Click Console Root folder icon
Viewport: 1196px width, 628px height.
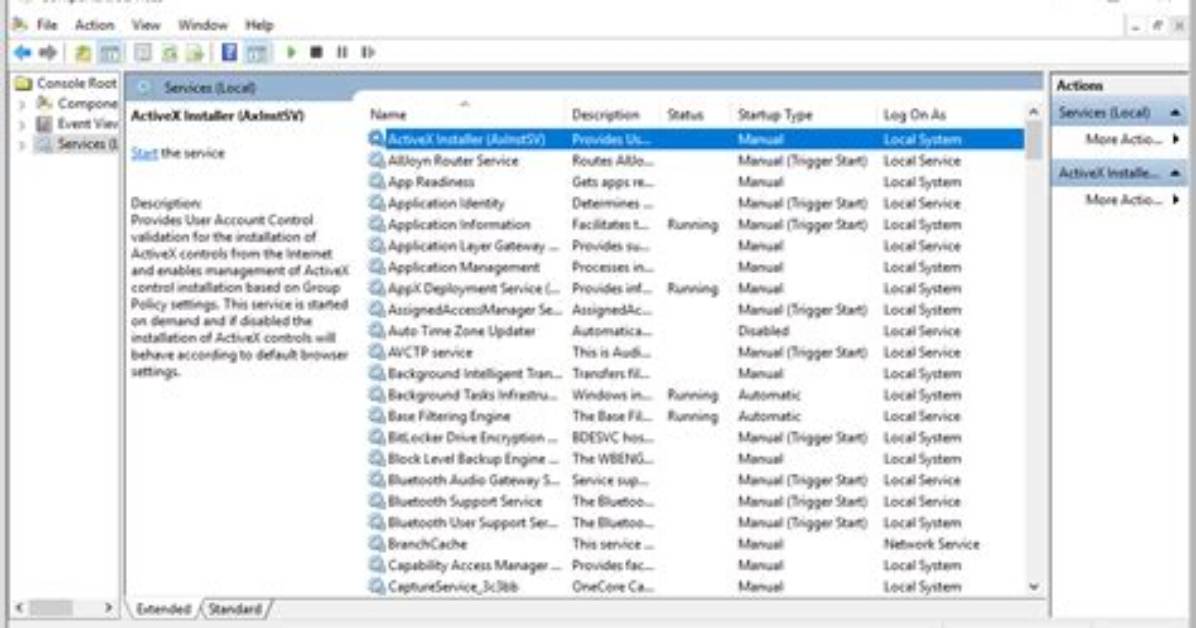(x=24, y=83)
